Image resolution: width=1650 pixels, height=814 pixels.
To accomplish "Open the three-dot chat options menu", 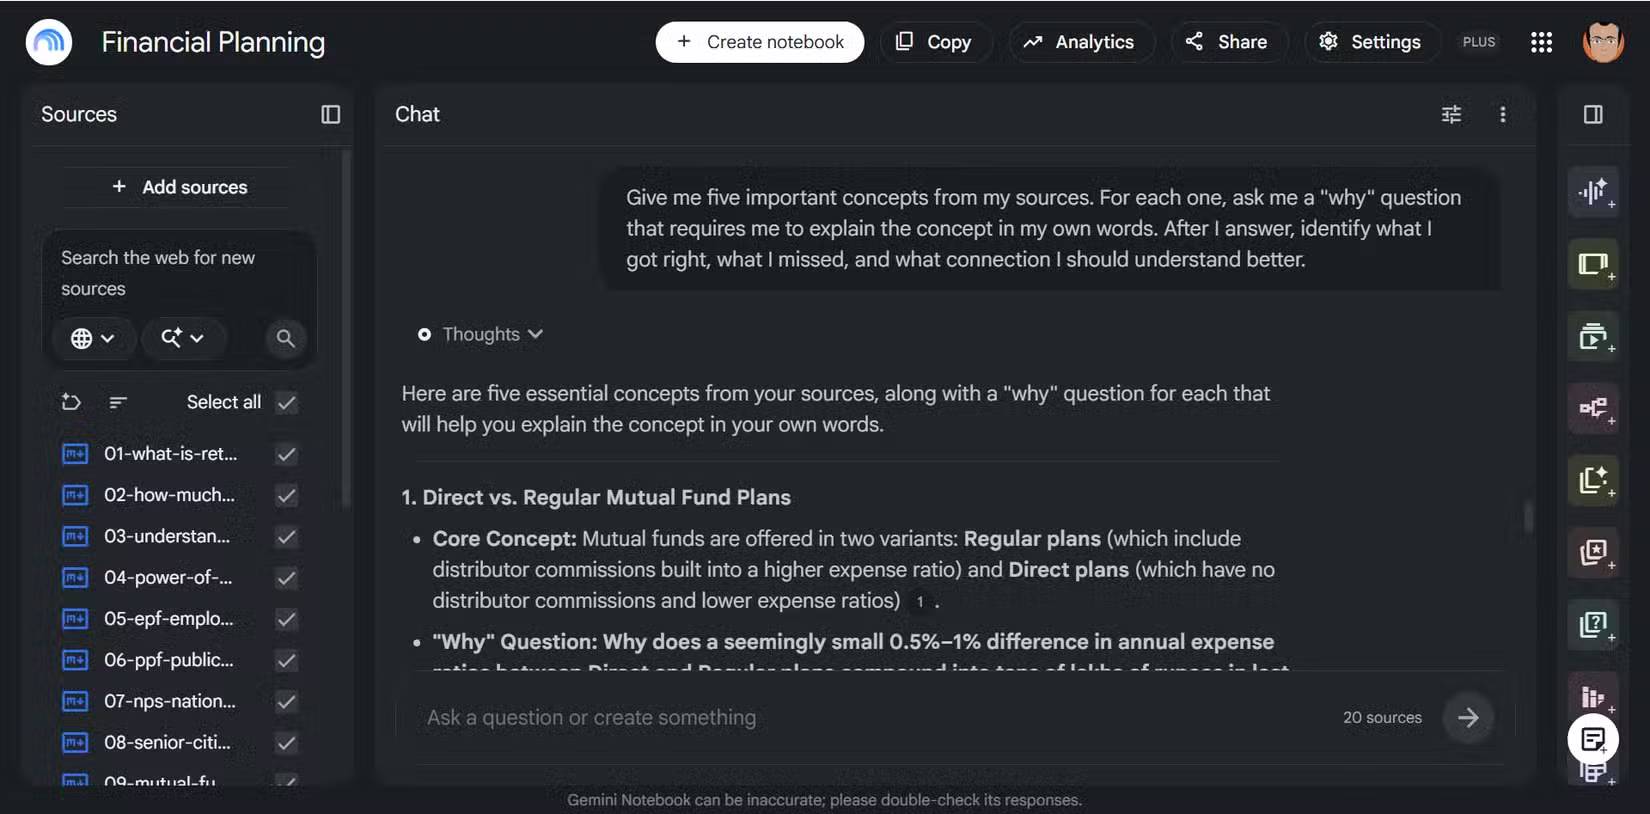I will click(1502, 114).
